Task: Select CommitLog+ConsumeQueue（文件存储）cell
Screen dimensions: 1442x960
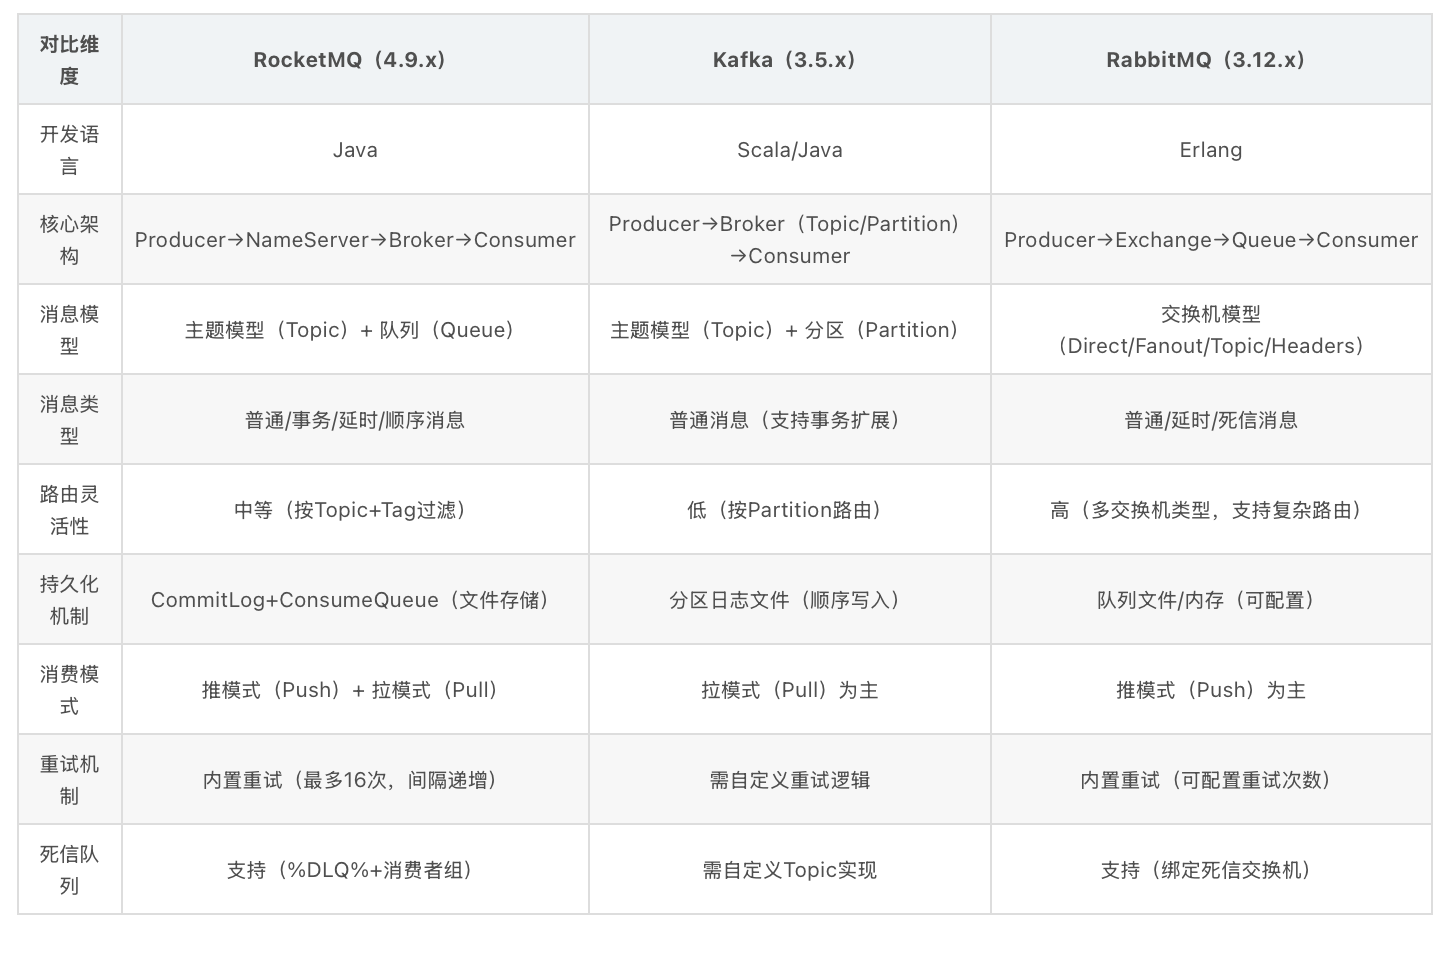Action: [355, 599]
